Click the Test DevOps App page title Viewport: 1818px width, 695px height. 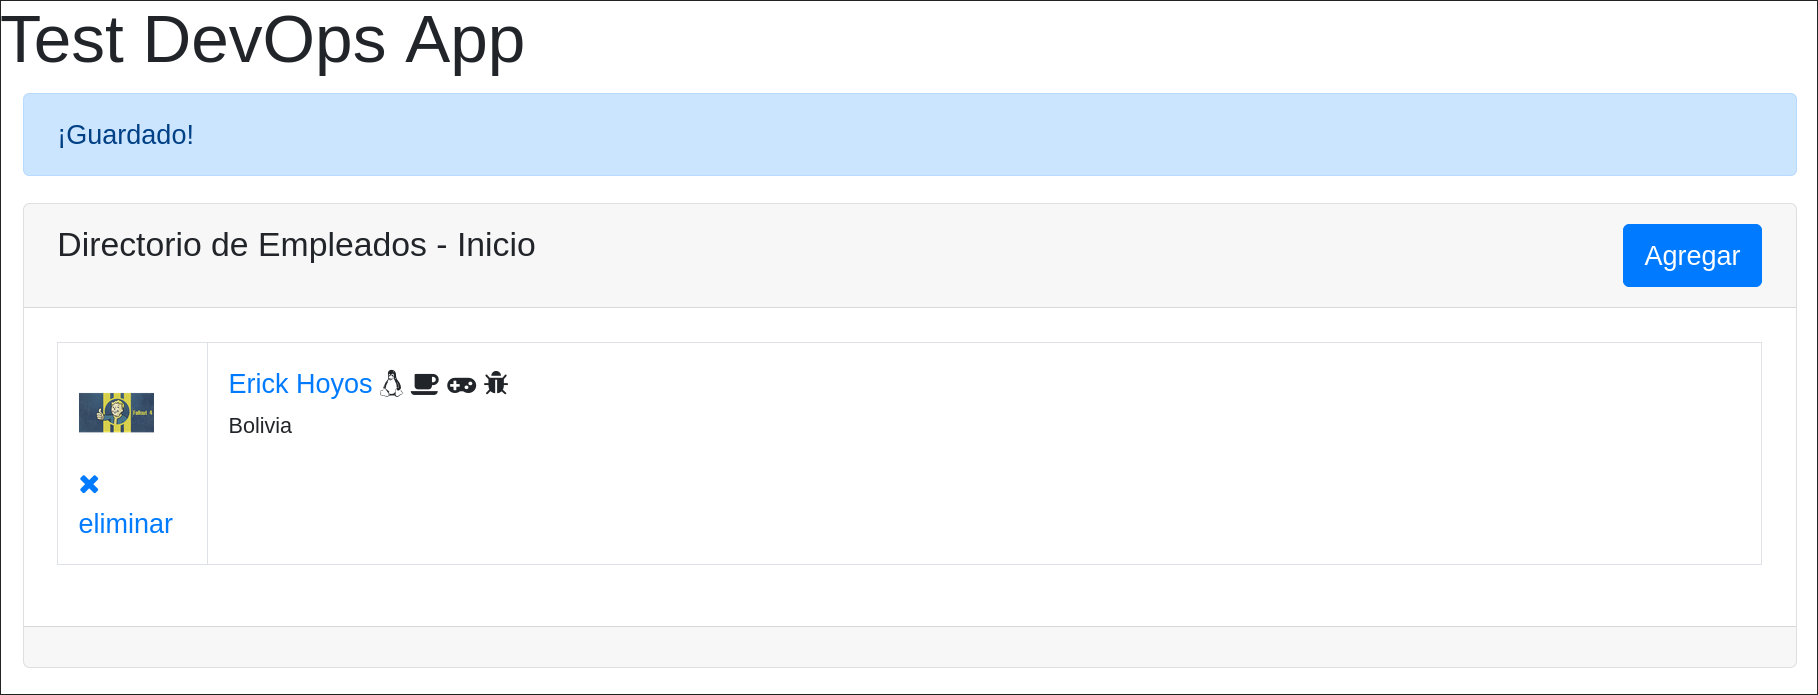click(262, 41)
